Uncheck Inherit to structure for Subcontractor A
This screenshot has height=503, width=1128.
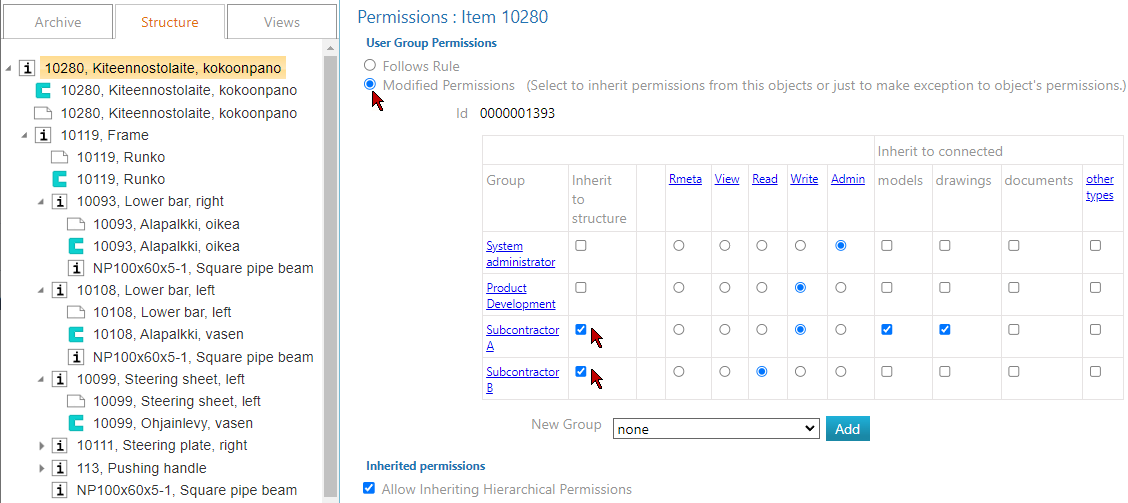[581, 329]
